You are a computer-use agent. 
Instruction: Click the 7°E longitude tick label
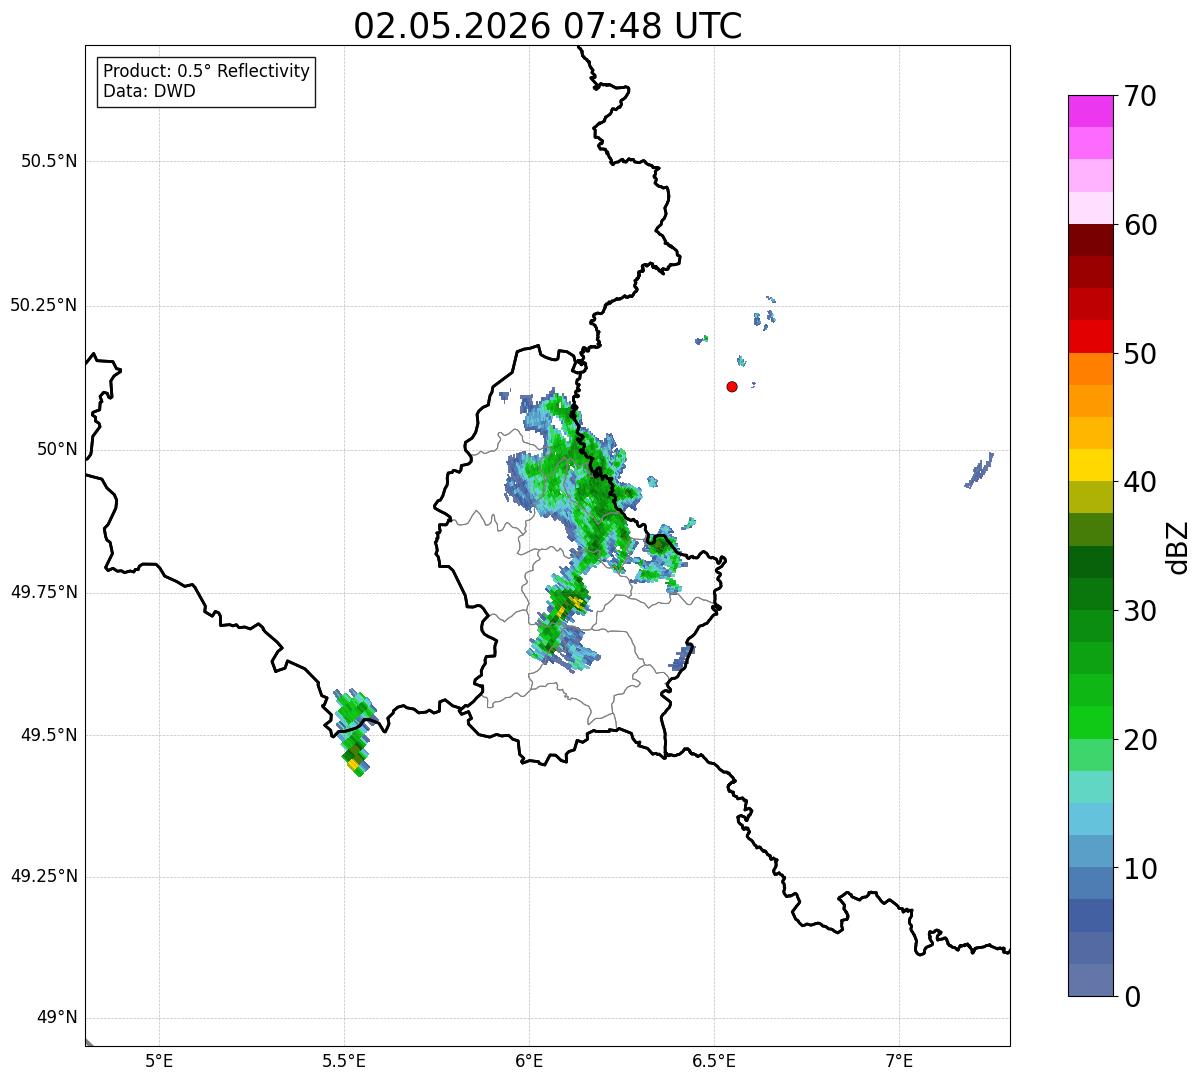[899, 1060]
